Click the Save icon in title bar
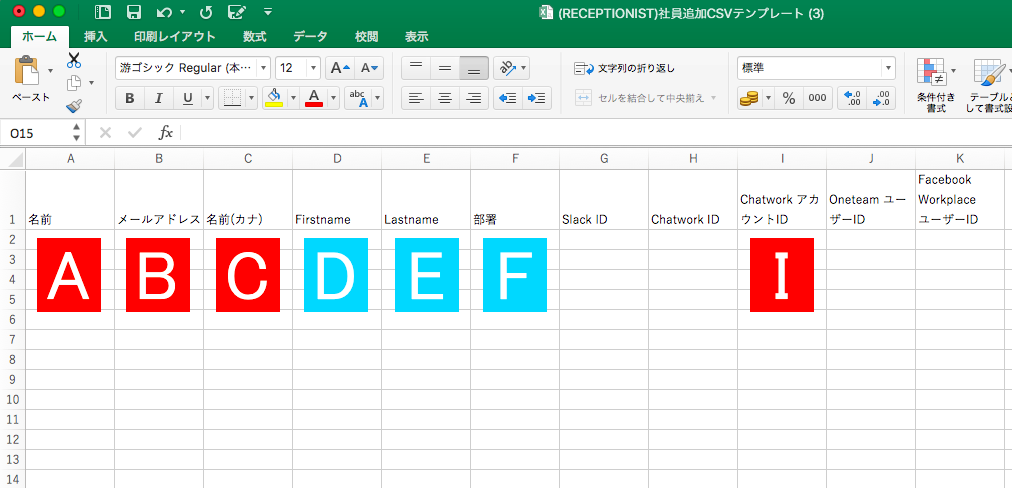 [133, 12]
